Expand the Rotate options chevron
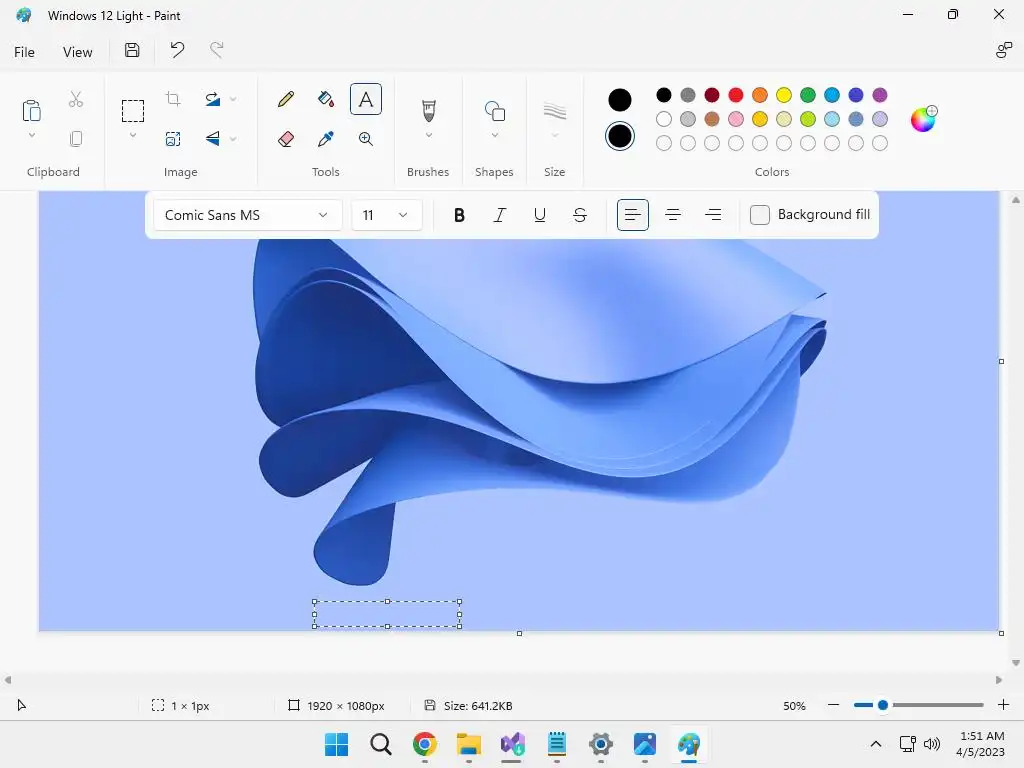The width and height of the screenshot is (1024, 768). pos(233,99)
